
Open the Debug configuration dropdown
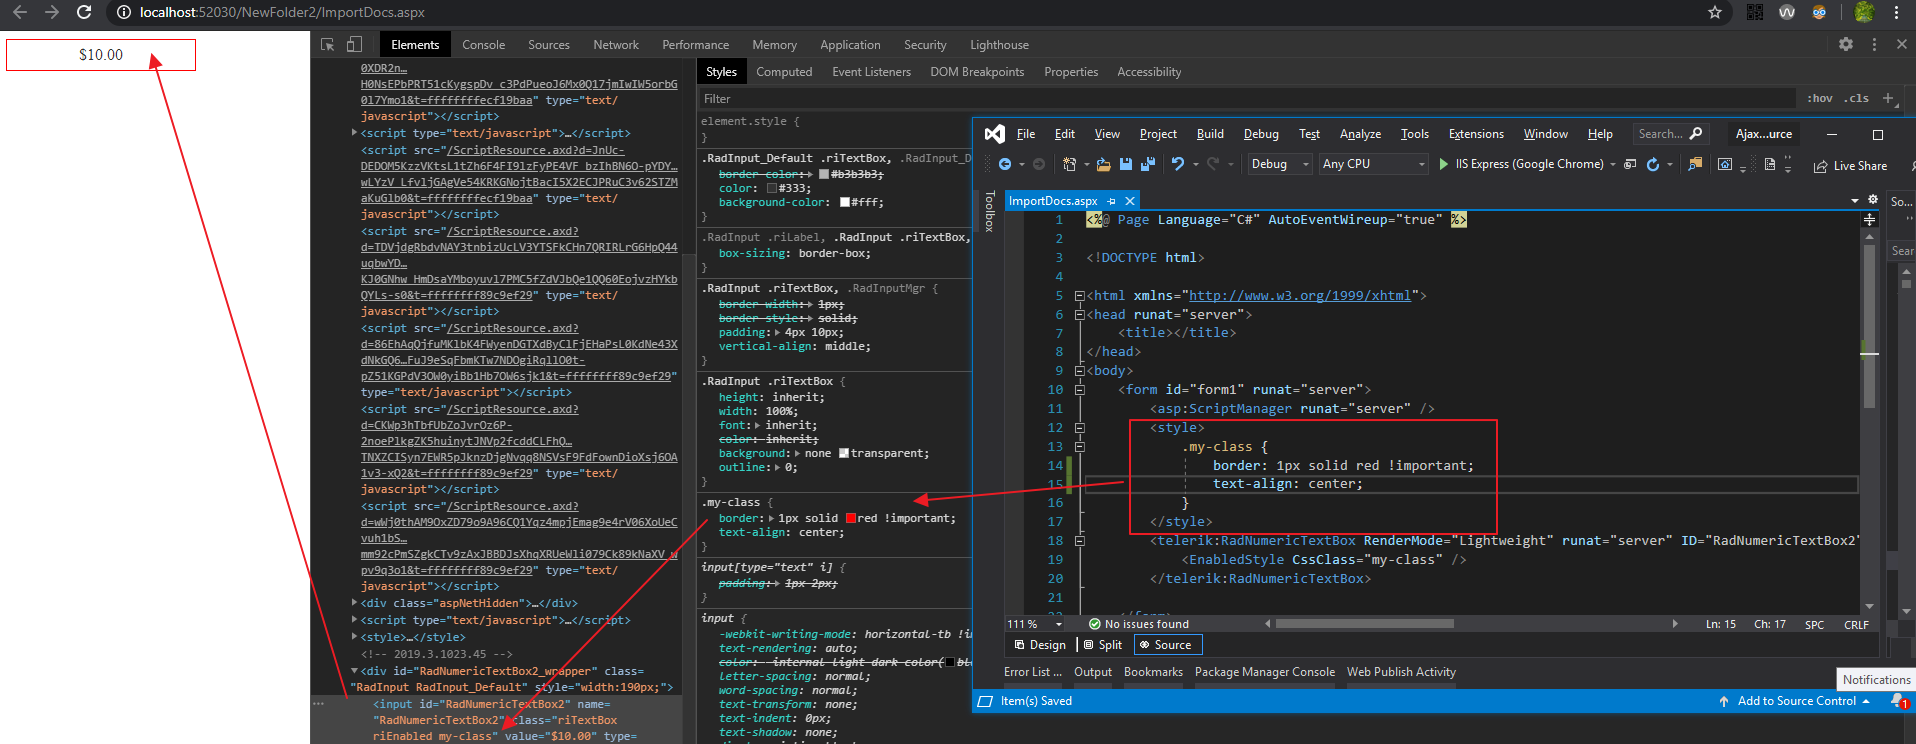click(1279, 164)
